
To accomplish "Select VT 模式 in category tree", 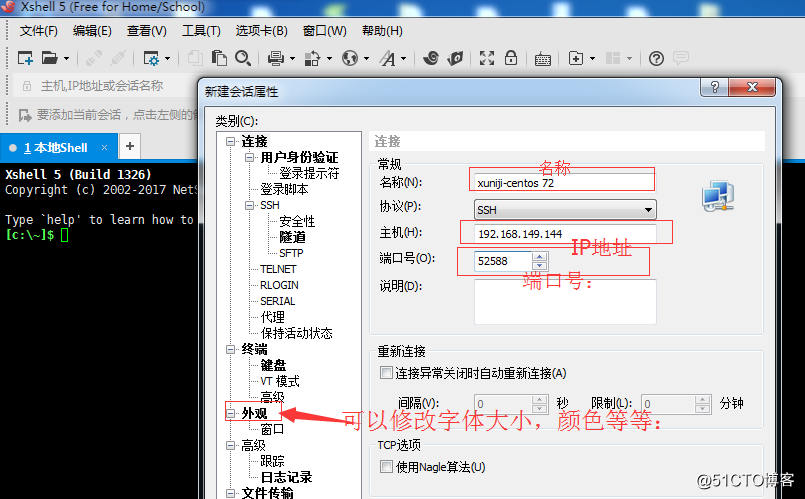I will [x=279, y=381].
